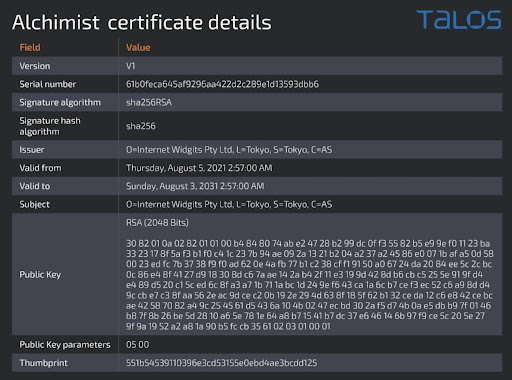Screen dimensions: 512x380
Task: Click the public key line starting '30 82 01 0a'
Action: tap(308, 243)
